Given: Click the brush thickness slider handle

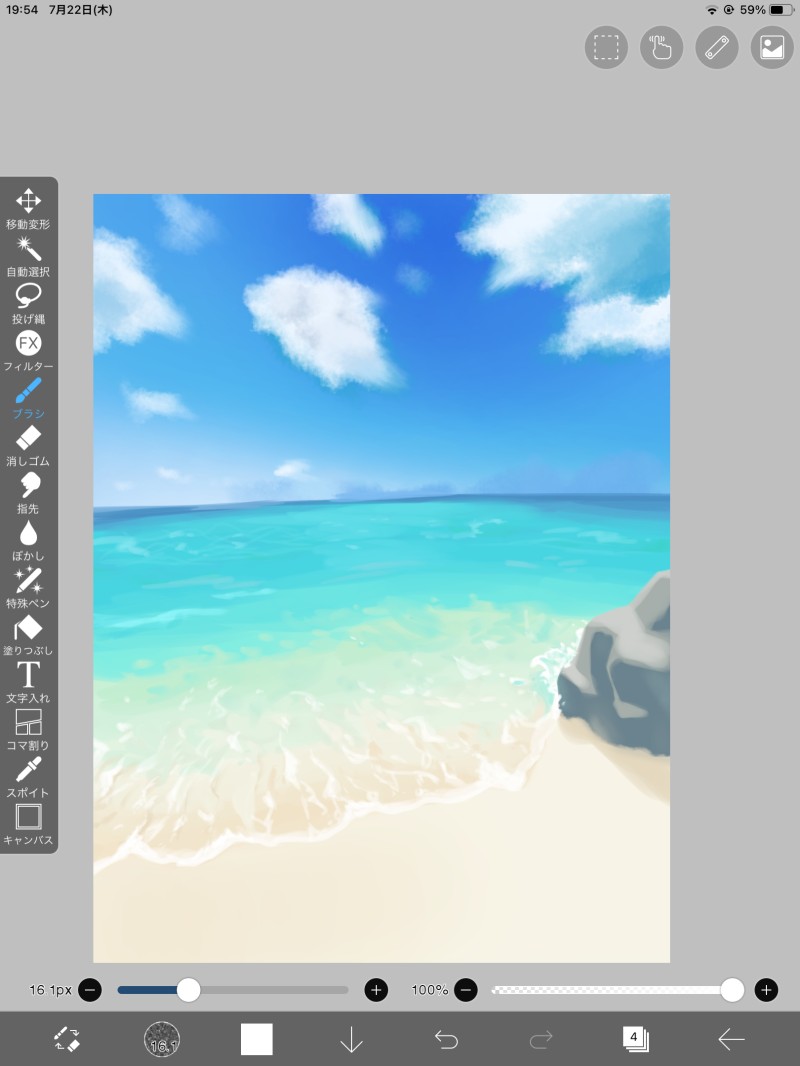Looking at the screenshot, I should click(188, 990).
